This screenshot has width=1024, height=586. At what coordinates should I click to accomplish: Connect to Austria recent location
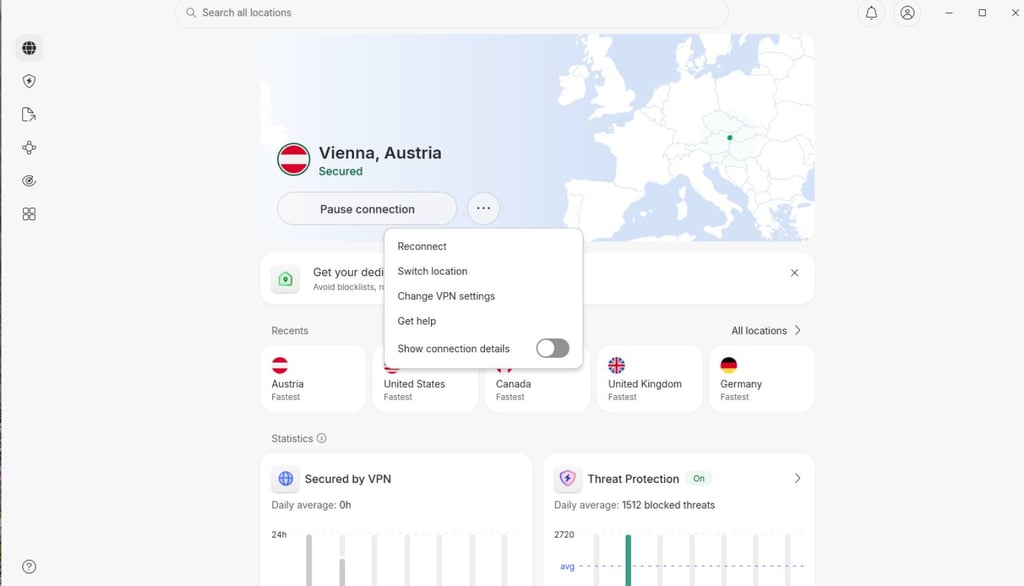pyautogui.click(x=313, y=379)
